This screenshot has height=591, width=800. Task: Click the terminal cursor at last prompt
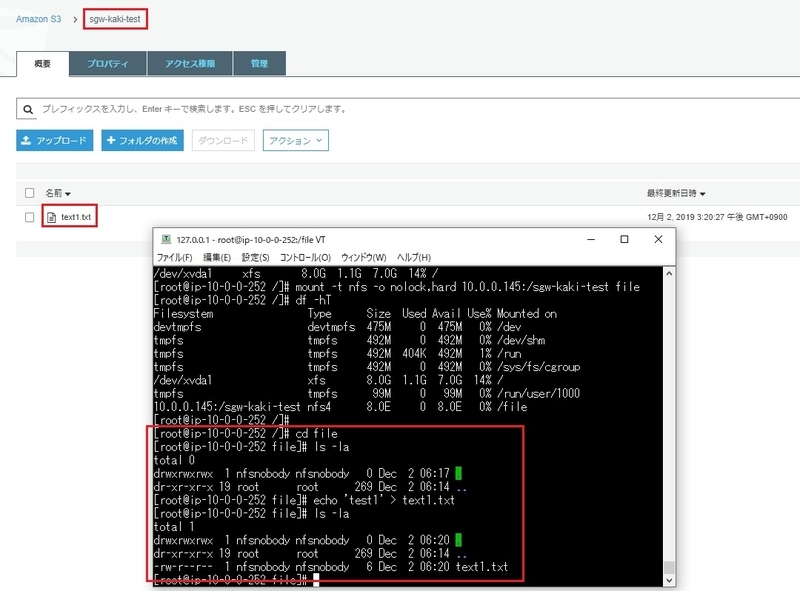[x=316, y=580]
